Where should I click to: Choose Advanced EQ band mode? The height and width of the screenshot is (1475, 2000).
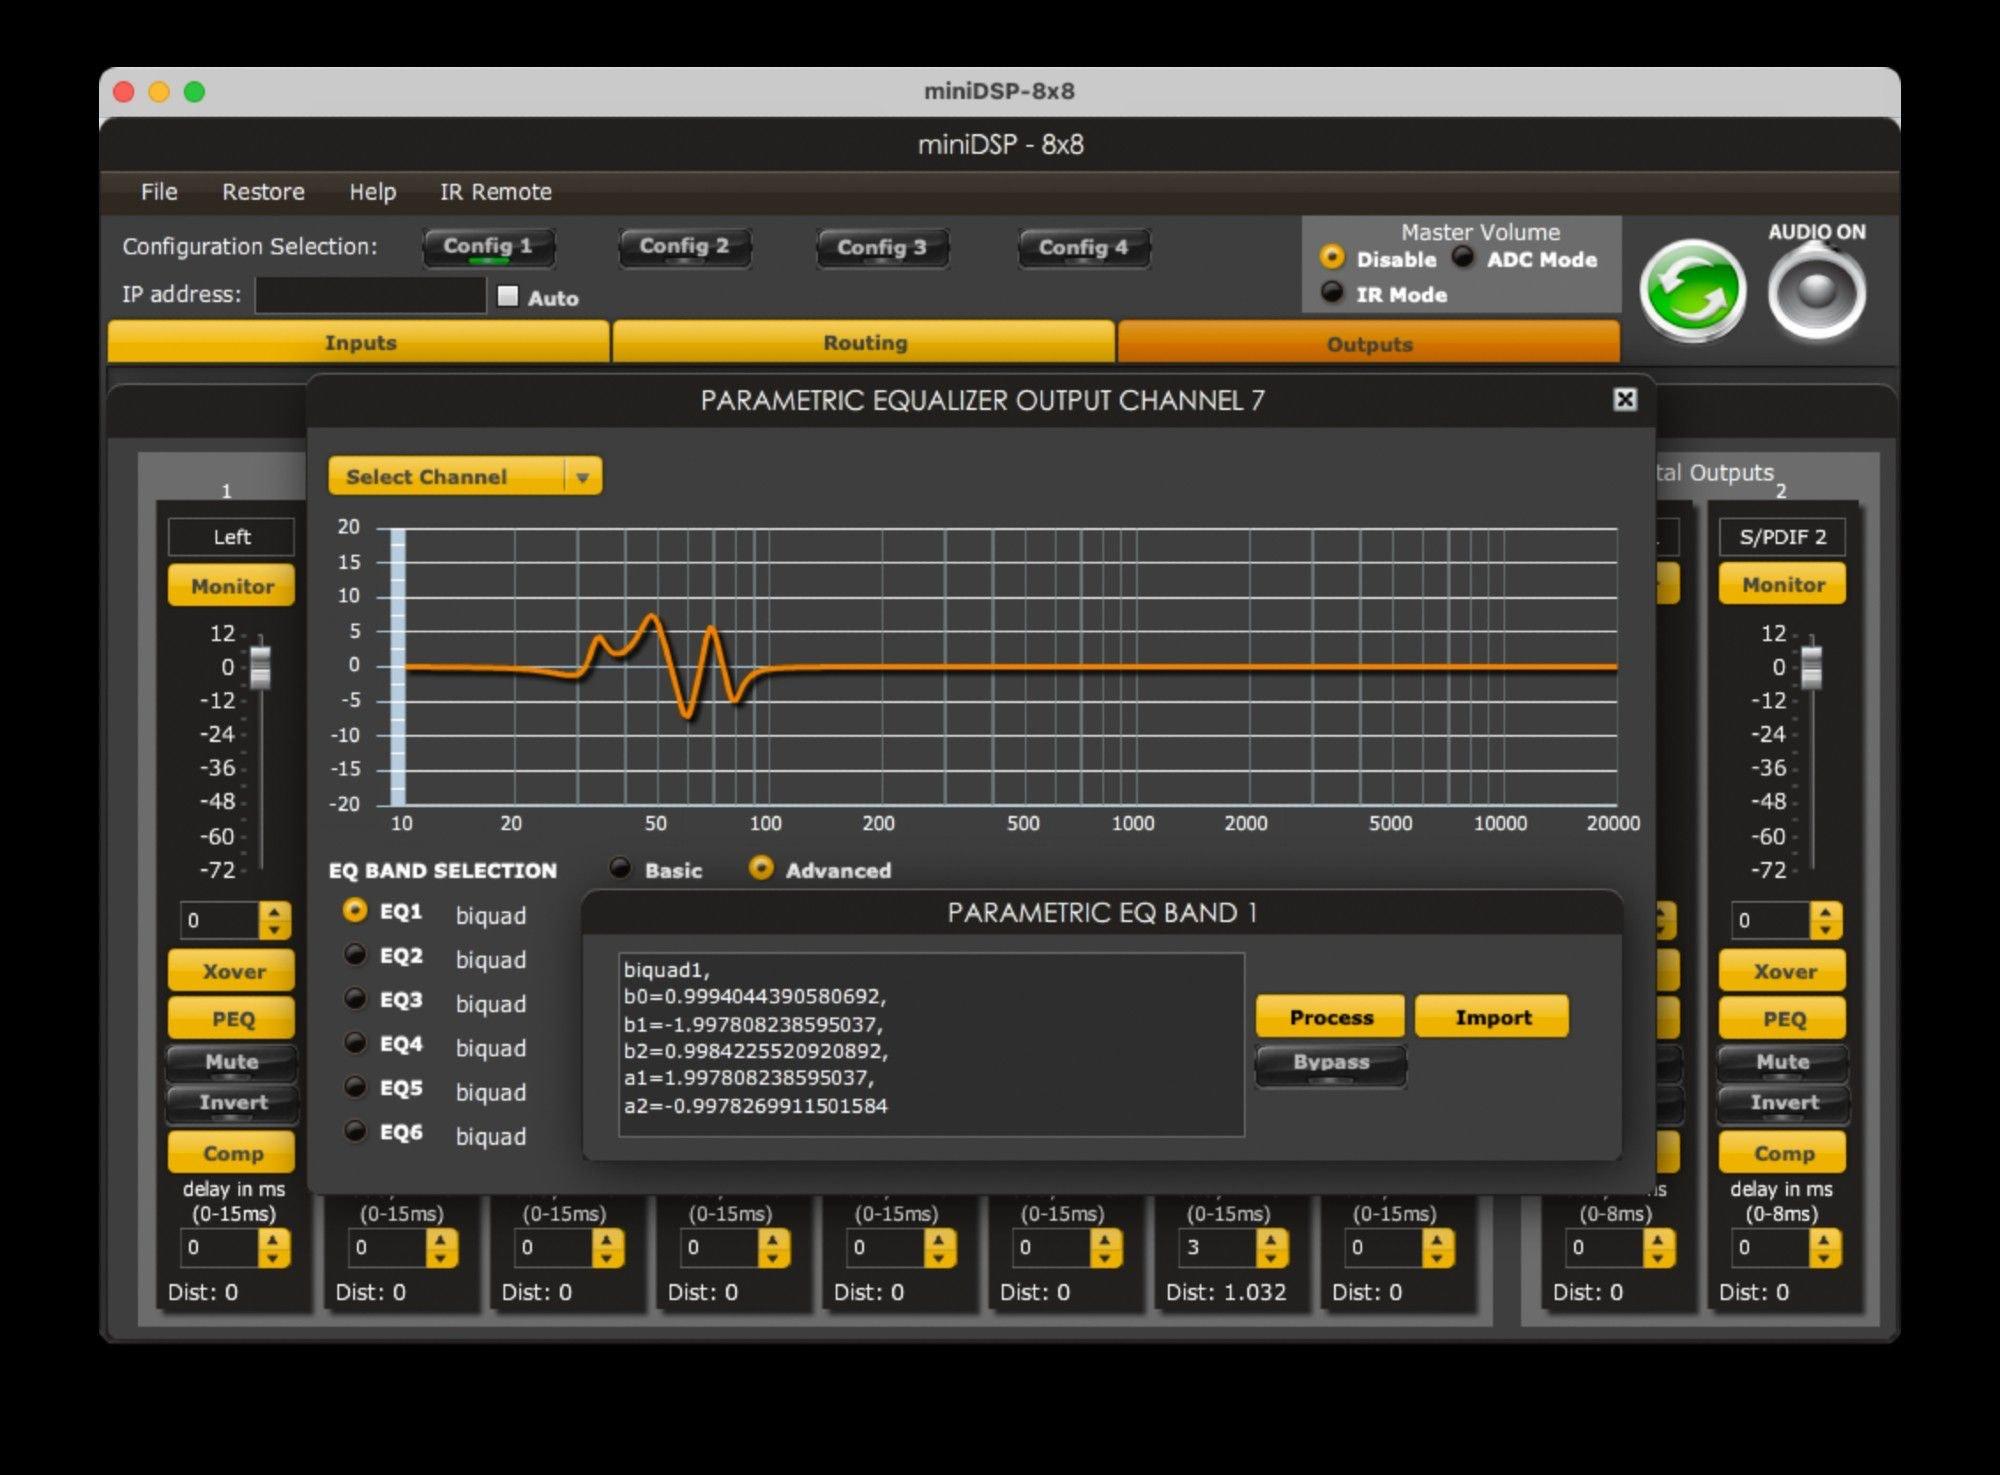click(x=761, y=868)
